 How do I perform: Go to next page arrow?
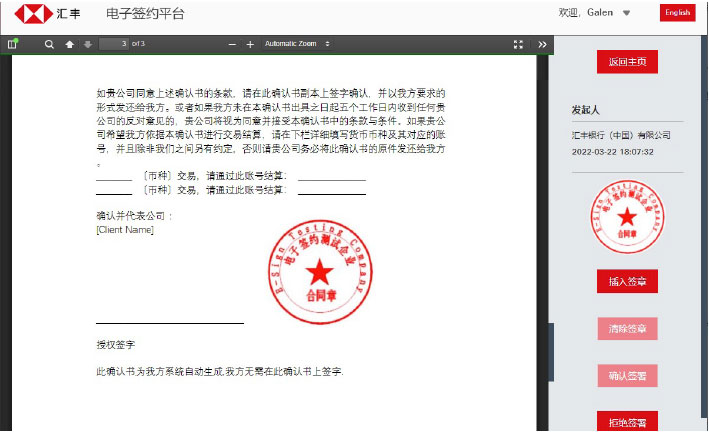pyautogui.click(x=87, y=44)
